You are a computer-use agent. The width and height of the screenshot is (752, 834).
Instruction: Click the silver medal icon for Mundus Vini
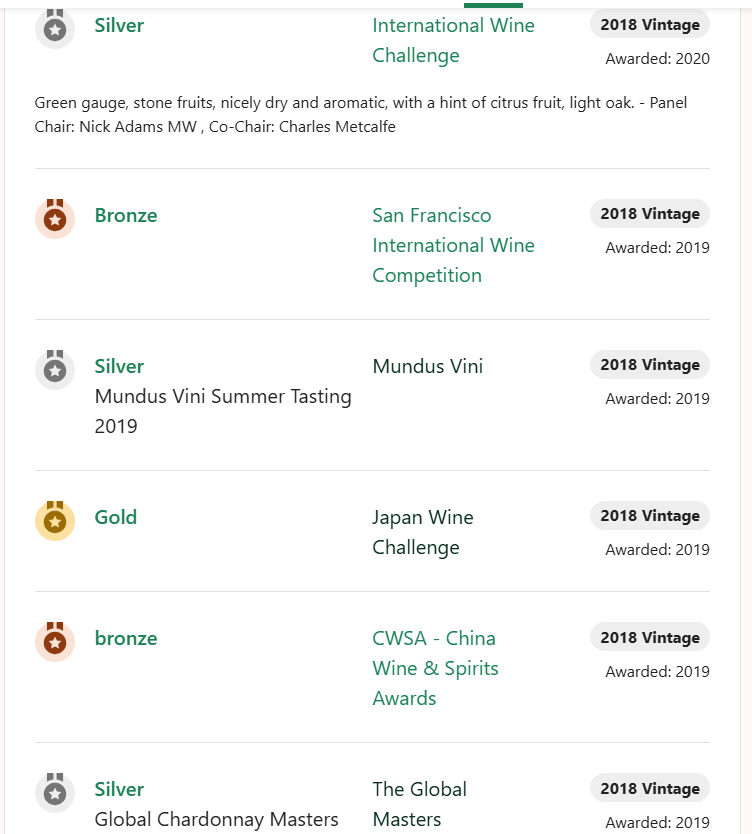55,370
